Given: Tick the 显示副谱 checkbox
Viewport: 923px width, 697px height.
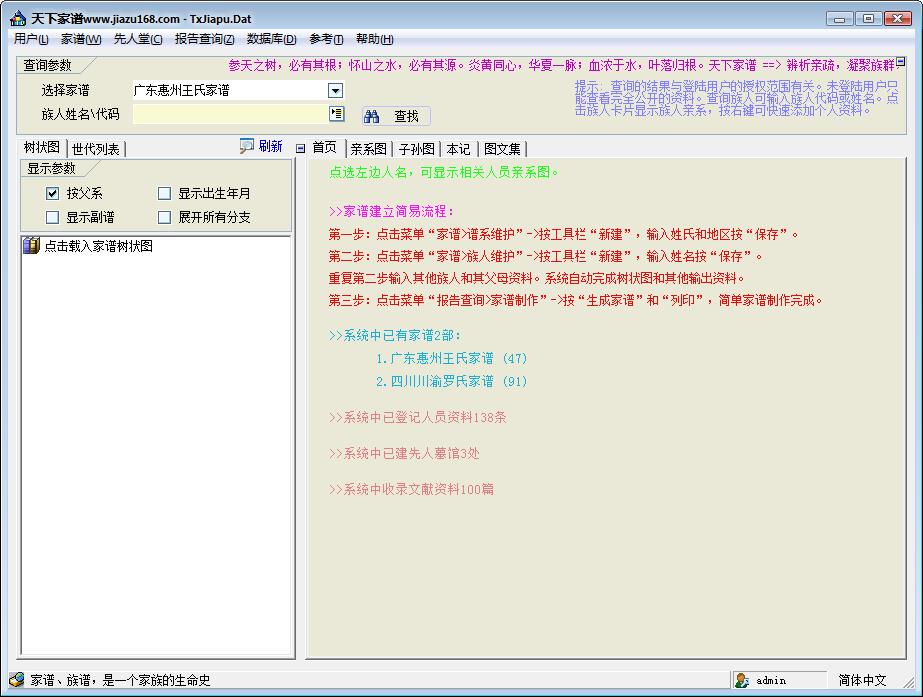Looking at the screenshot, I should coord(53,217).
